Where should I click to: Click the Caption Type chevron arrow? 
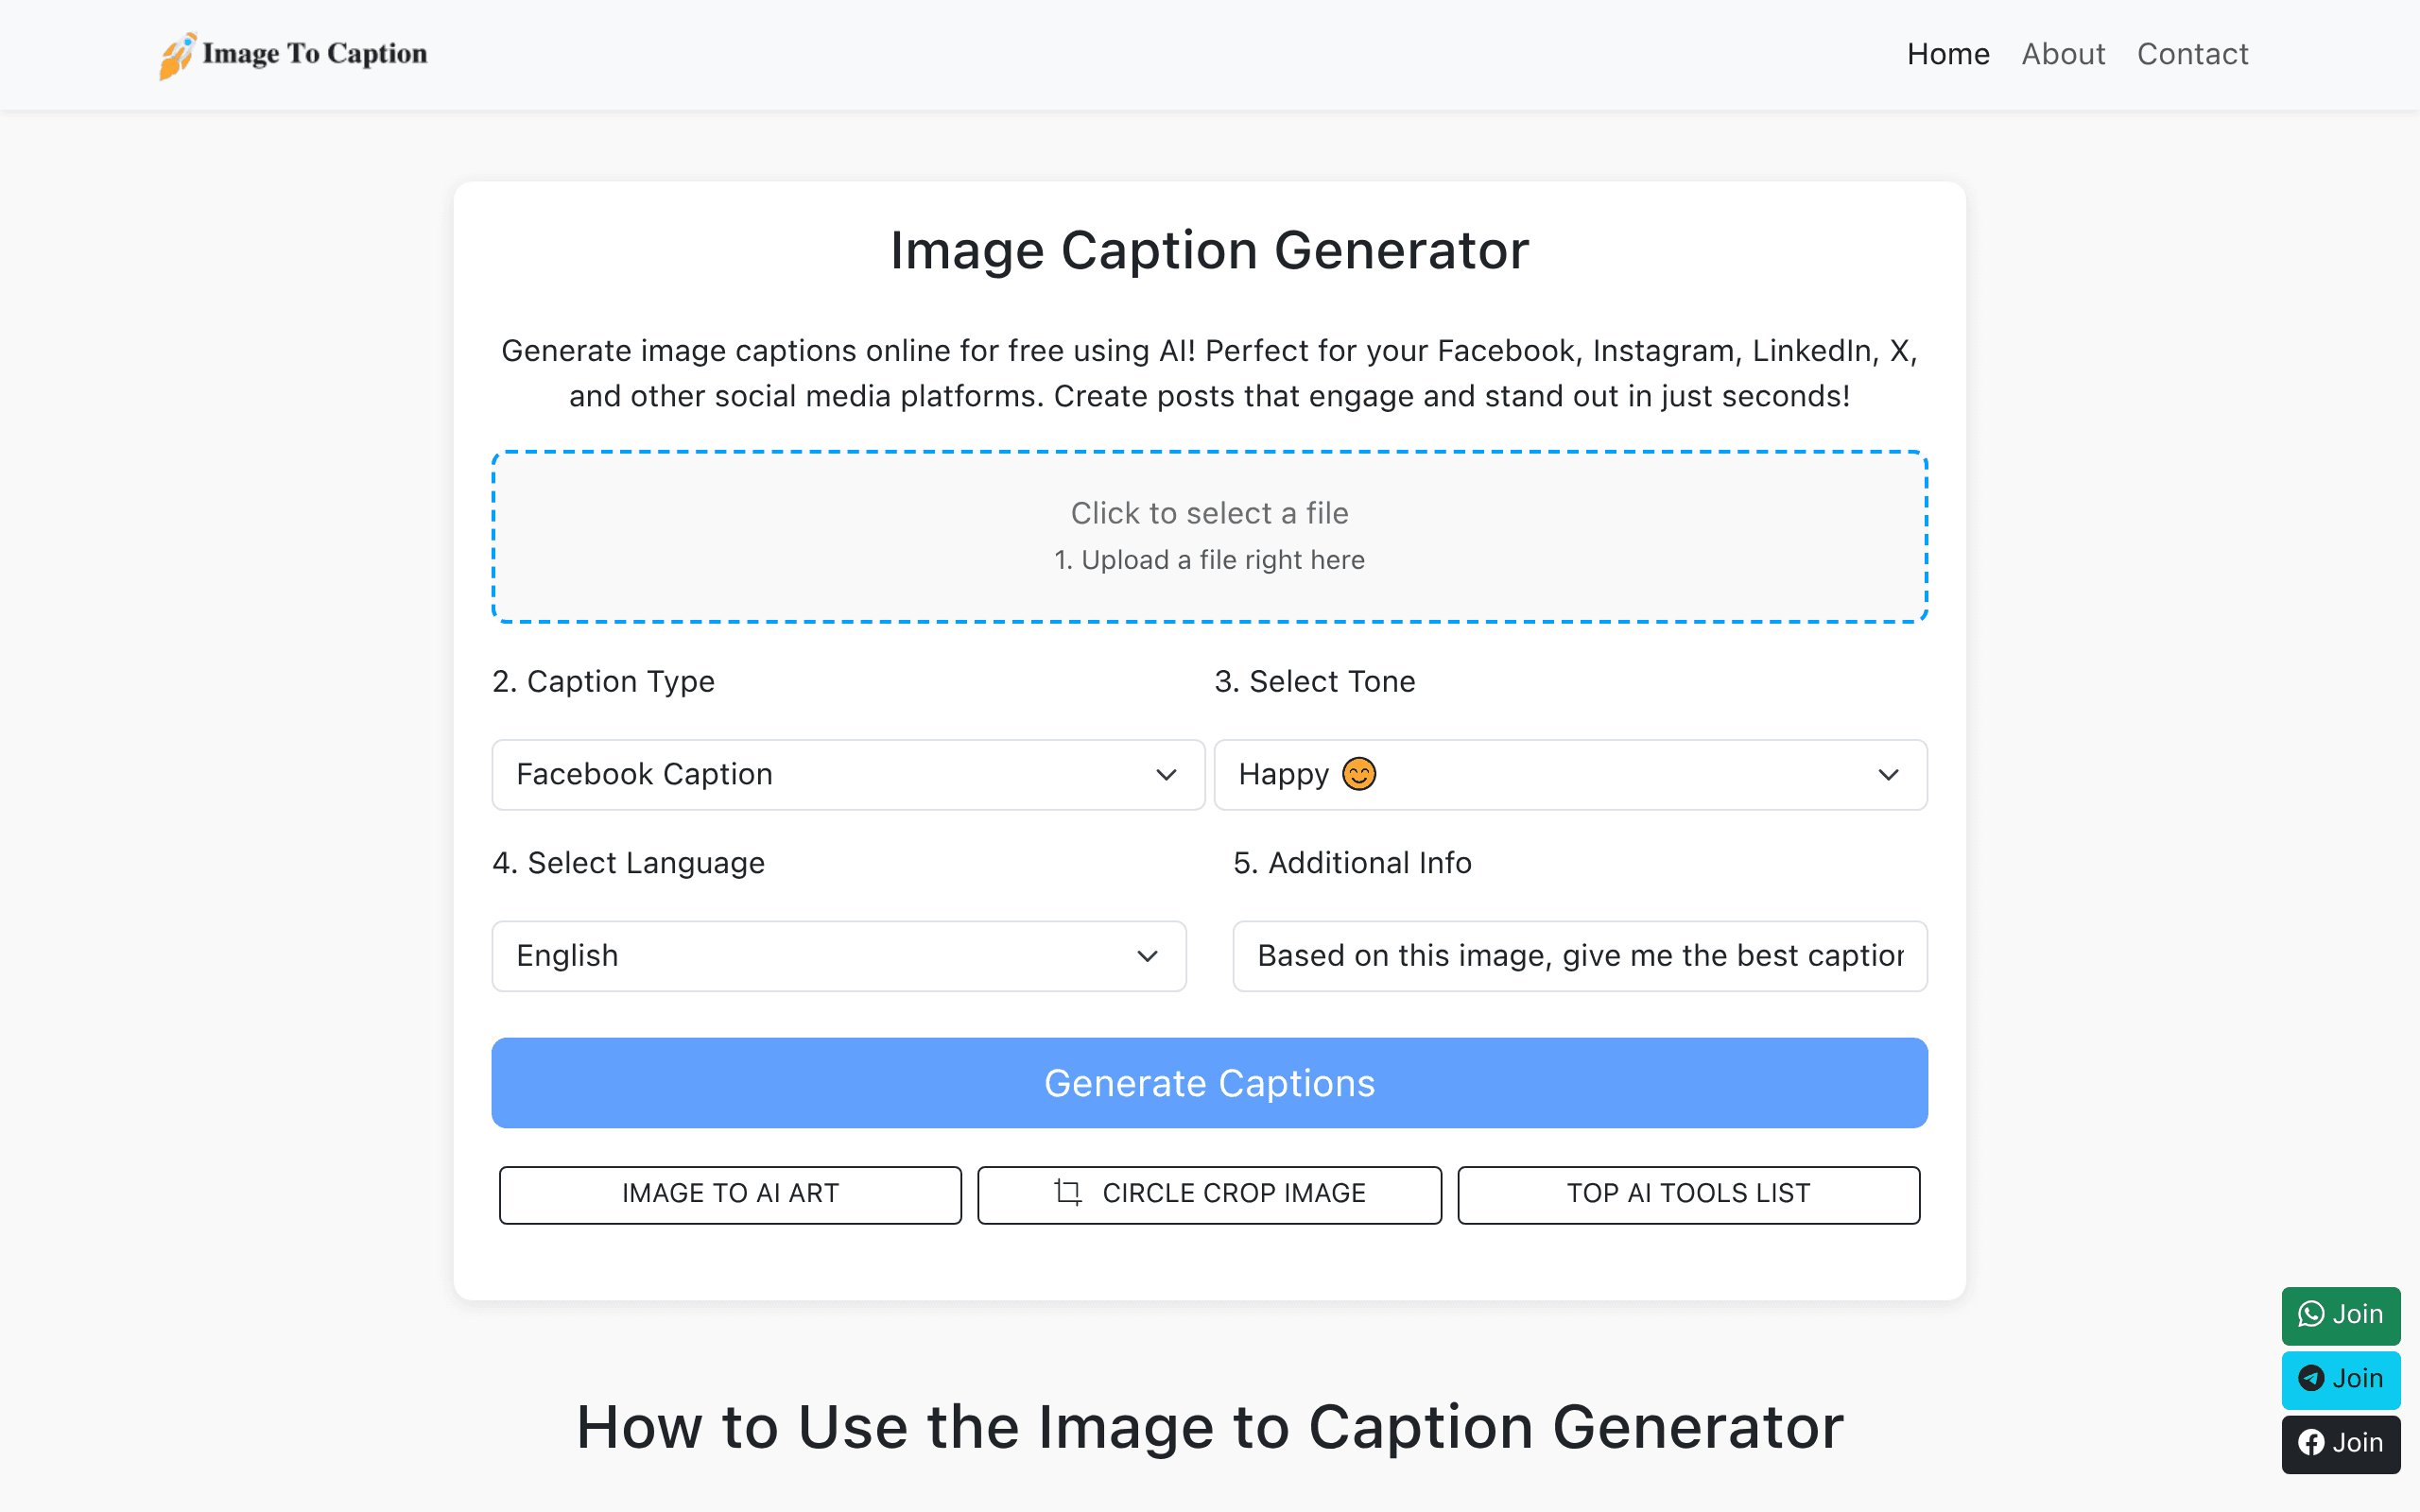pos(1166,775)
